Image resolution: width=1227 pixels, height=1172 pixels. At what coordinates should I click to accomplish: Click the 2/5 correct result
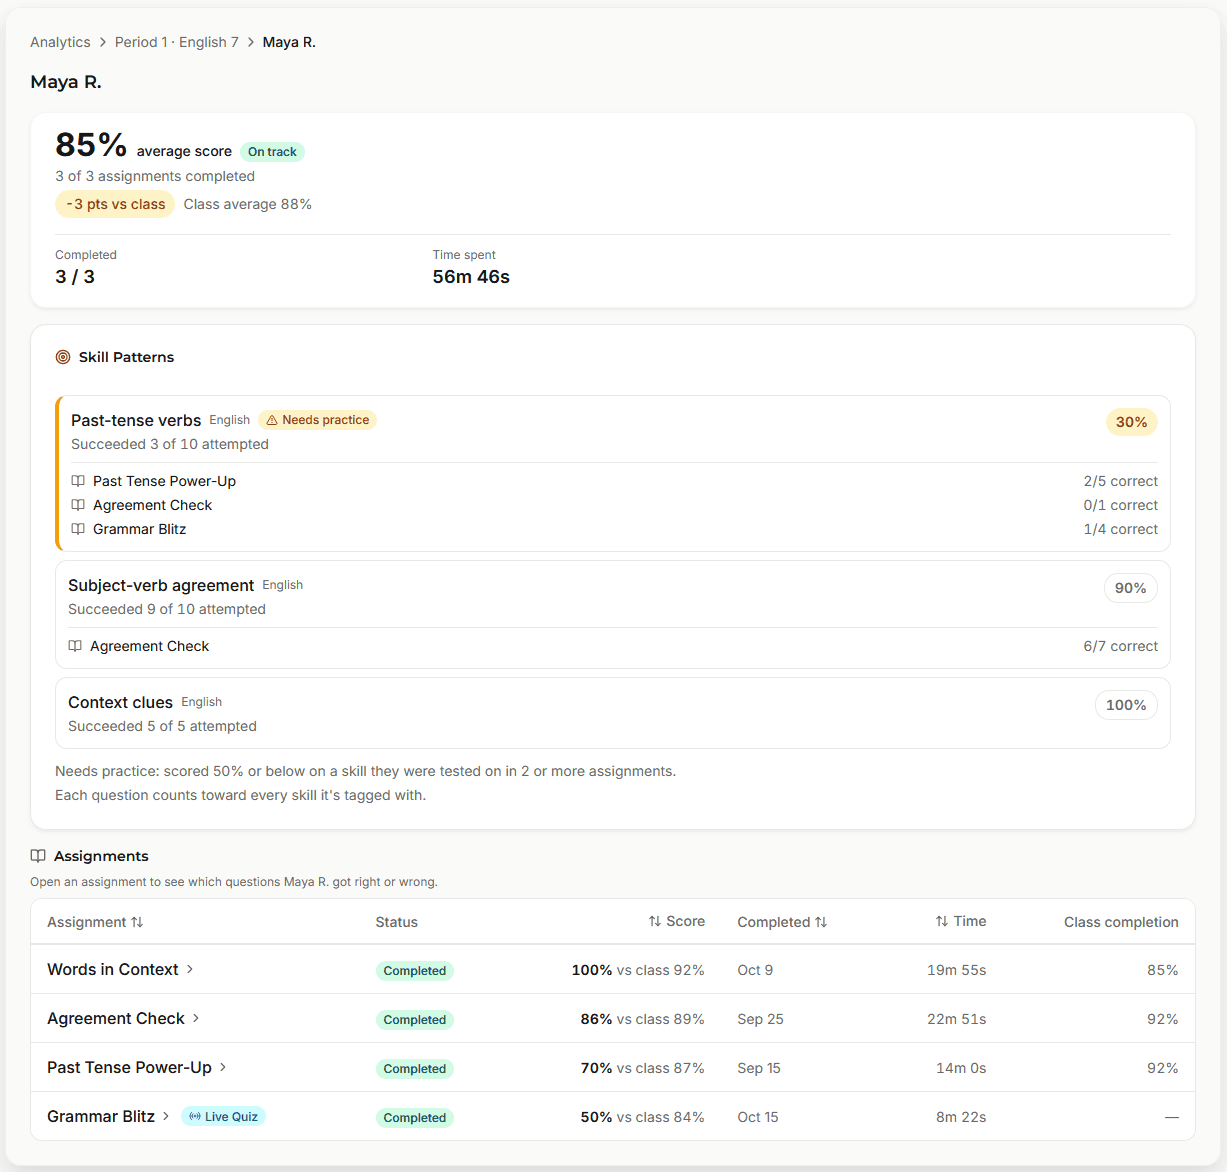point(1121,481)
